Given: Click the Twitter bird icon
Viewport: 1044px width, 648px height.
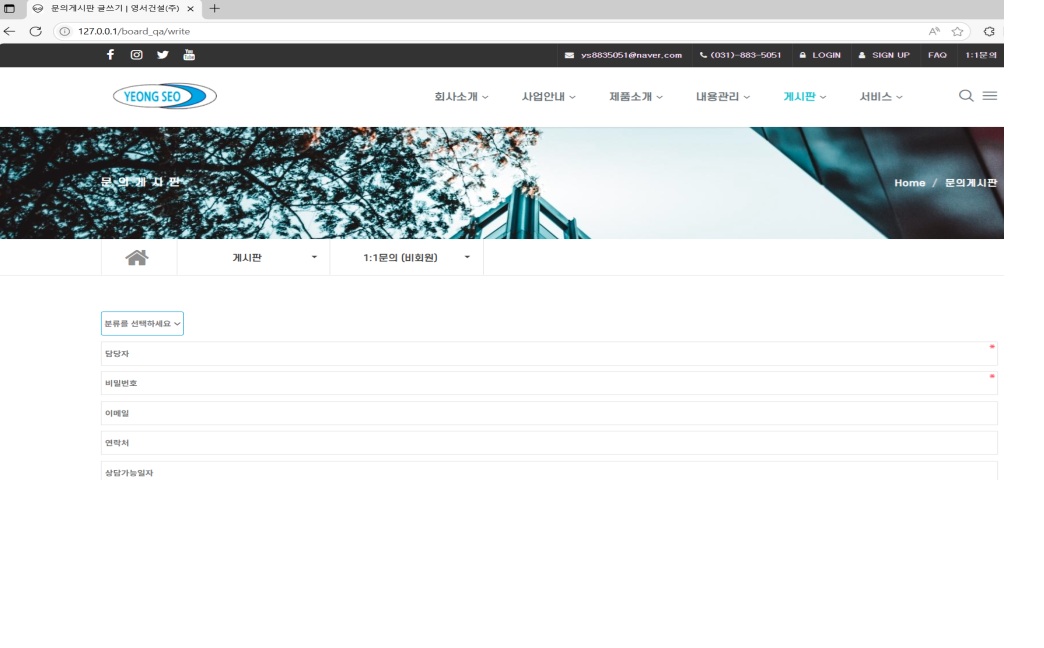Looking at the screenshot, I should pyautogui.click(x=162, y=55).
